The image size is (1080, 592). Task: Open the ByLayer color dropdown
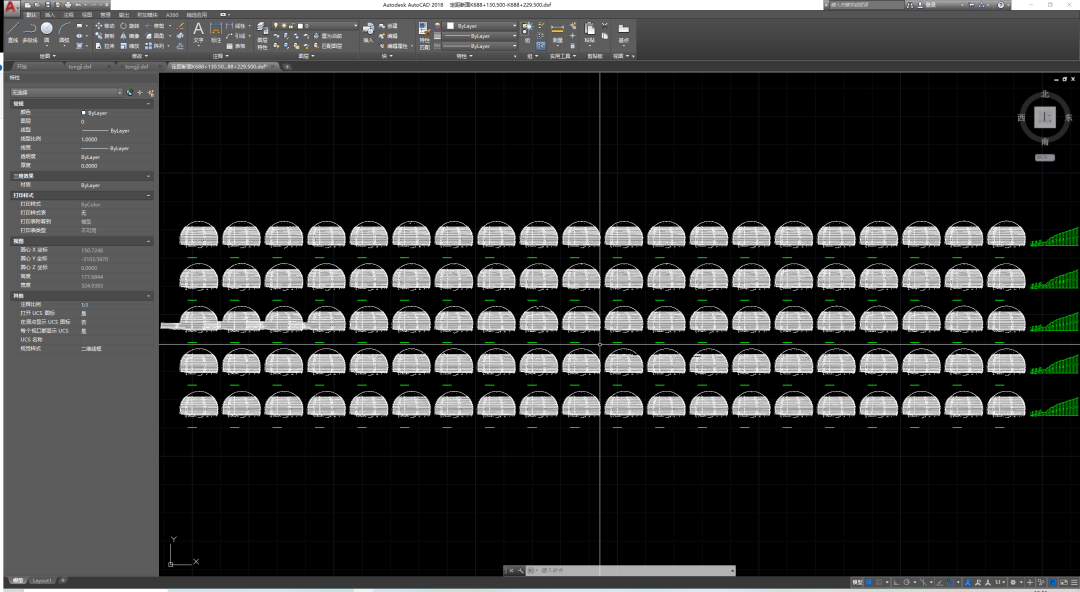(x=482, y=25)
